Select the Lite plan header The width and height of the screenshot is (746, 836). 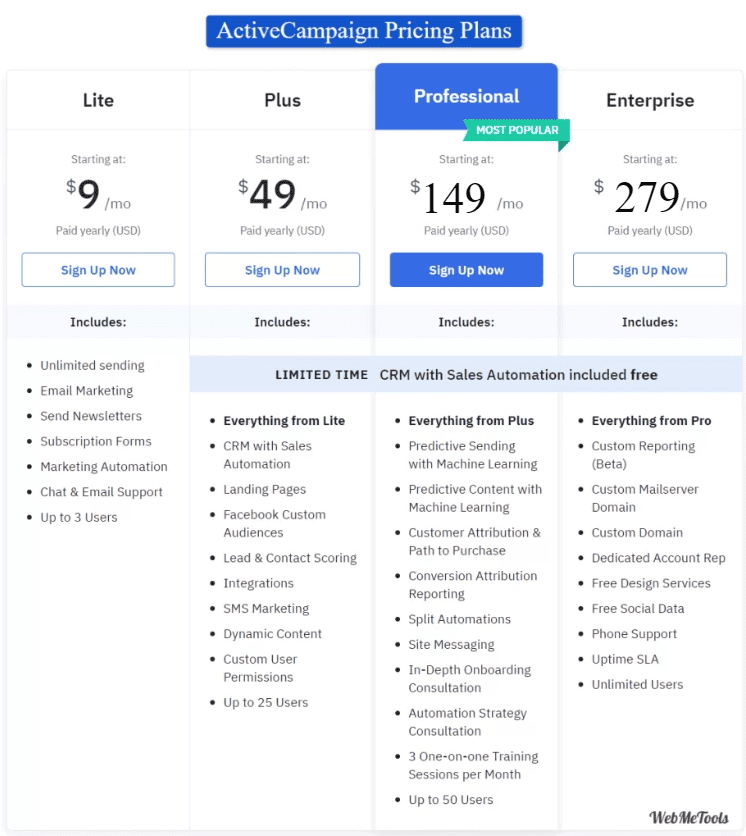tap(98, 100)
